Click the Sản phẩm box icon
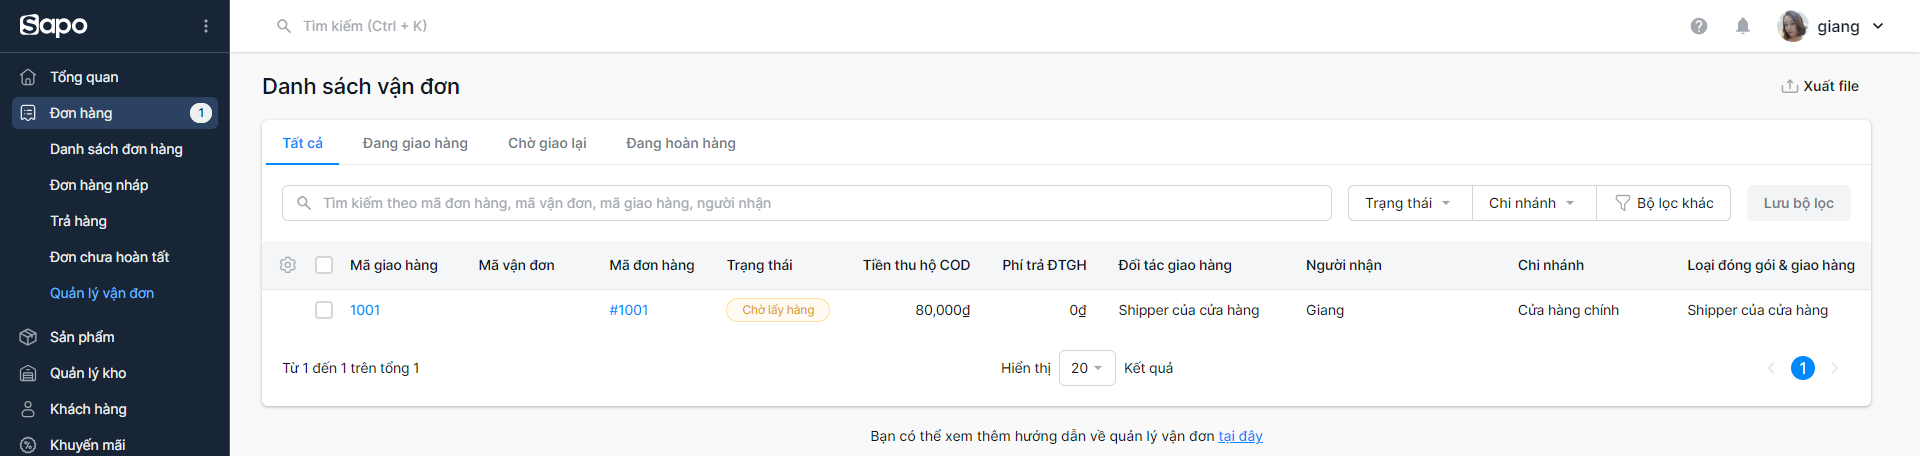Screen dimensions: 1920x456 tap(28, 337)
